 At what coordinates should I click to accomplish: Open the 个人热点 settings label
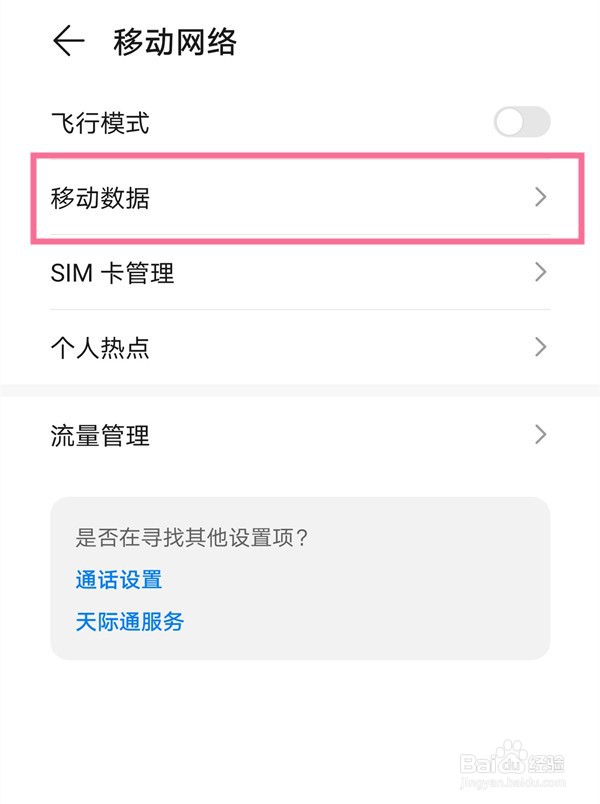click(x=100, y=348)
